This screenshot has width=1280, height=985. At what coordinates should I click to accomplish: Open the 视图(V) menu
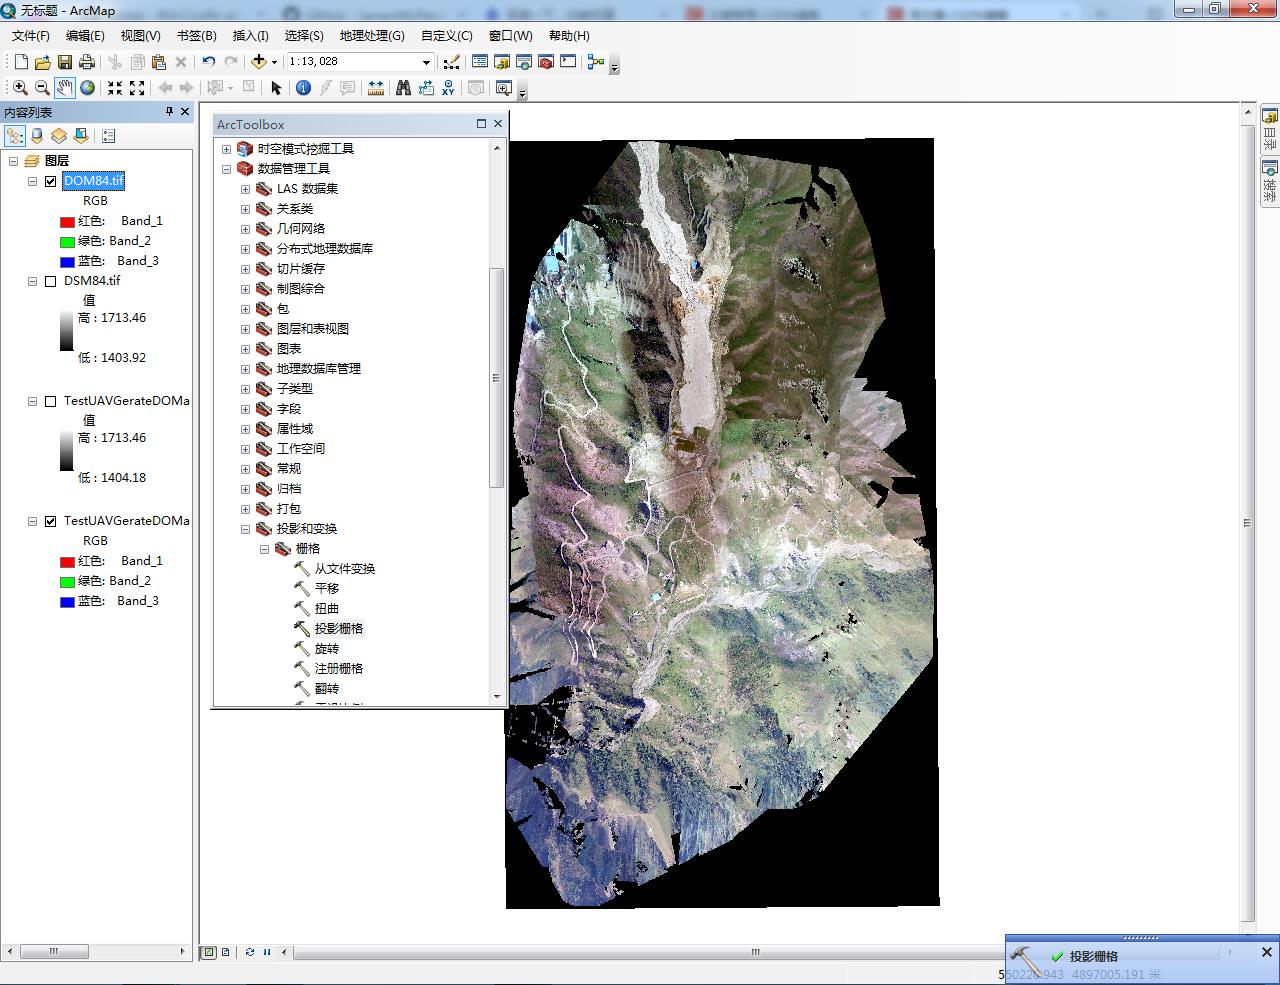coord(140,35)
